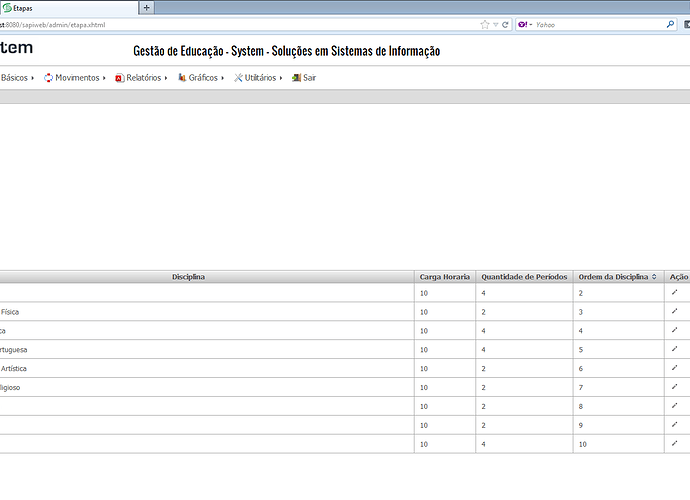
Task: Click the magnifier search icon
Action: click(x=670, y=25)
